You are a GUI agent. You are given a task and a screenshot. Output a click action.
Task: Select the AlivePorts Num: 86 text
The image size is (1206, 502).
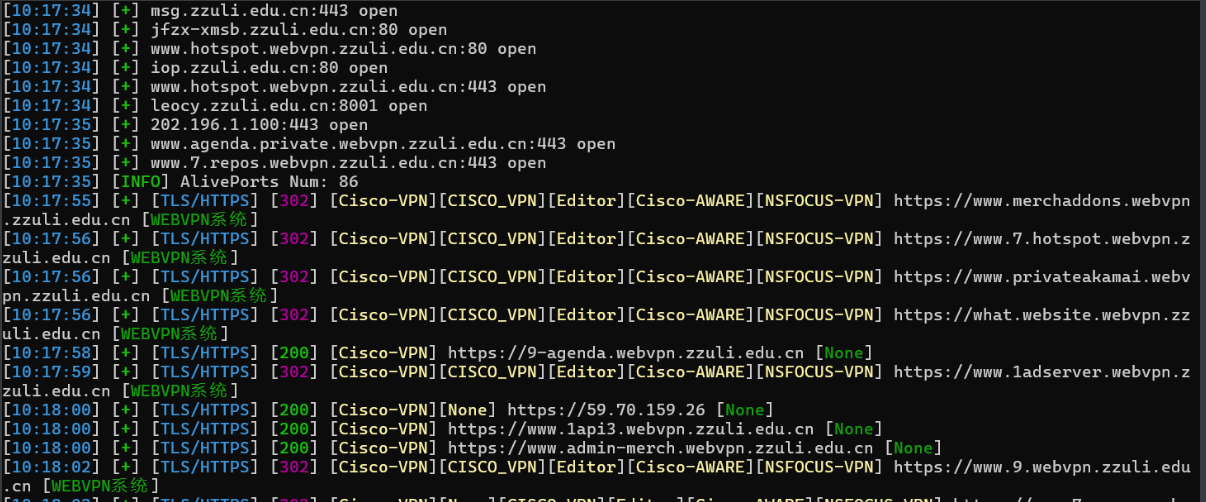[x=269, y=182]
